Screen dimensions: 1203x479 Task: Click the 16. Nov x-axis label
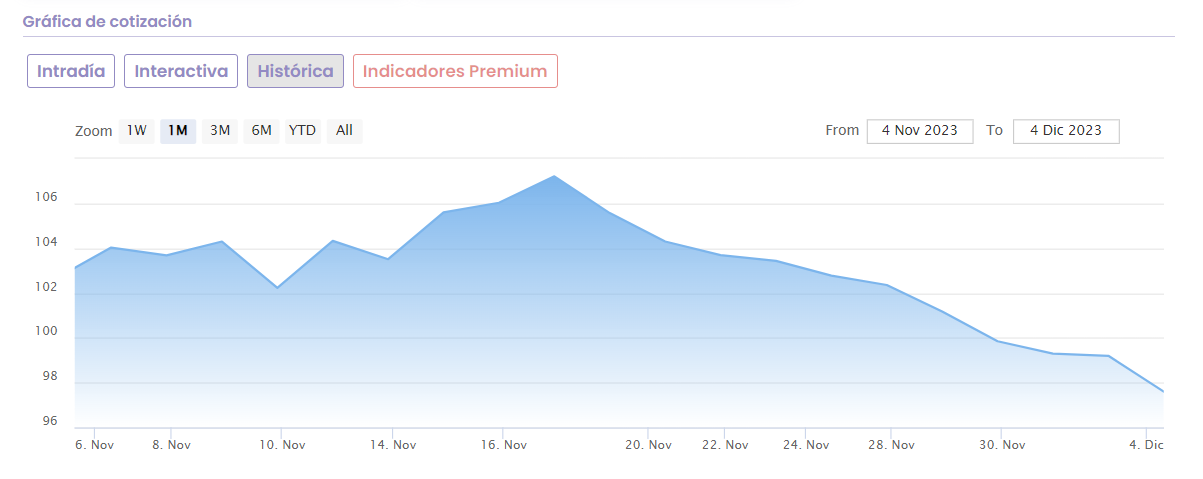503,445
